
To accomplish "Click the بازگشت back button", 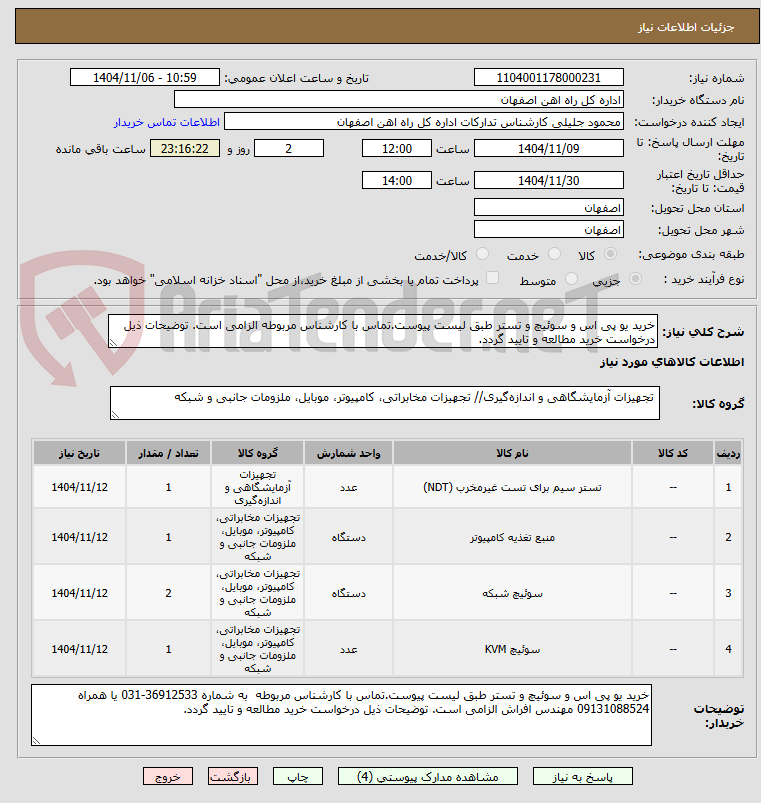I will [232, 776].
